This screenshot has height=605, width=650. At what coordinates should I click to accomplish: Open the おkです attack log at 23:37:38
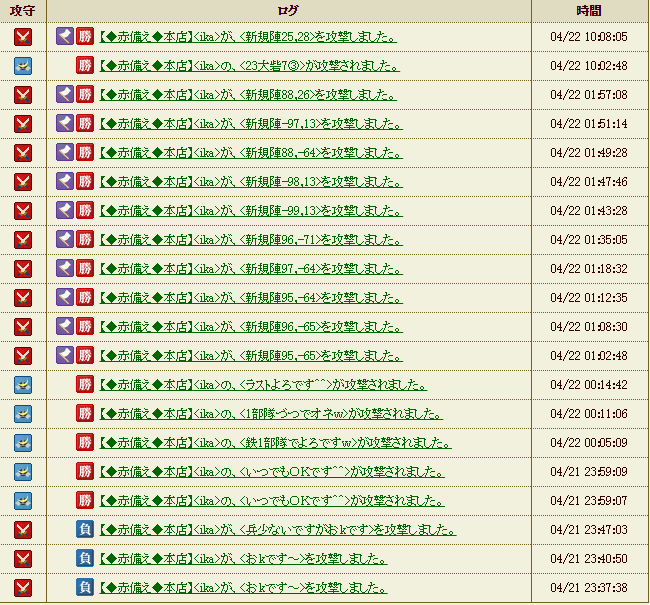(243, 588)
